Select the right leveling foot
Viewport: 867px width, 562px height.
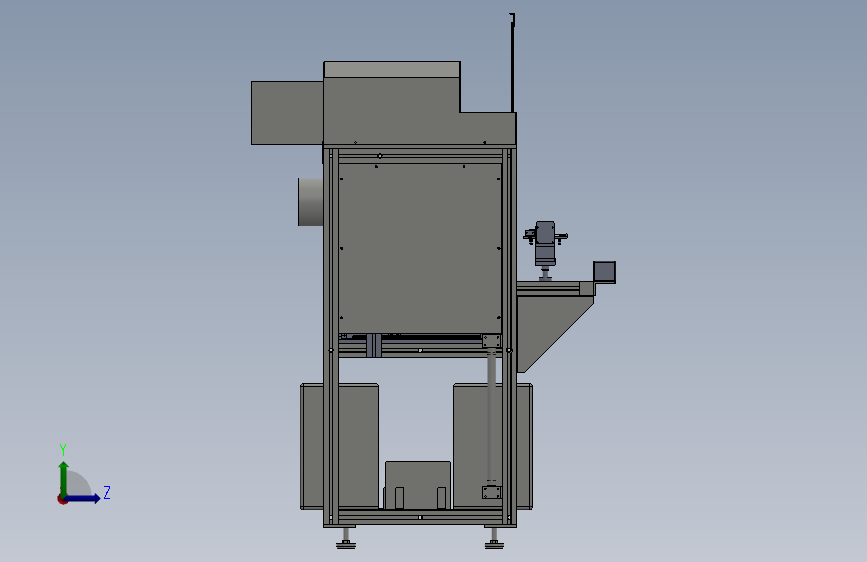tap(494, 539)
